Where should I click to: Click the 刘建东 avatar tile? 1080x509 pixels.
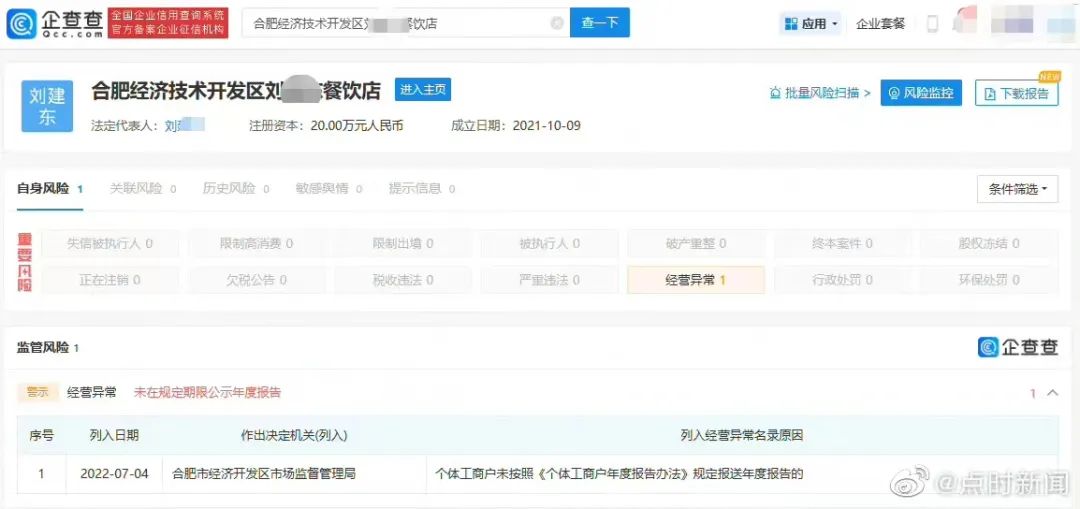point(47,106)
